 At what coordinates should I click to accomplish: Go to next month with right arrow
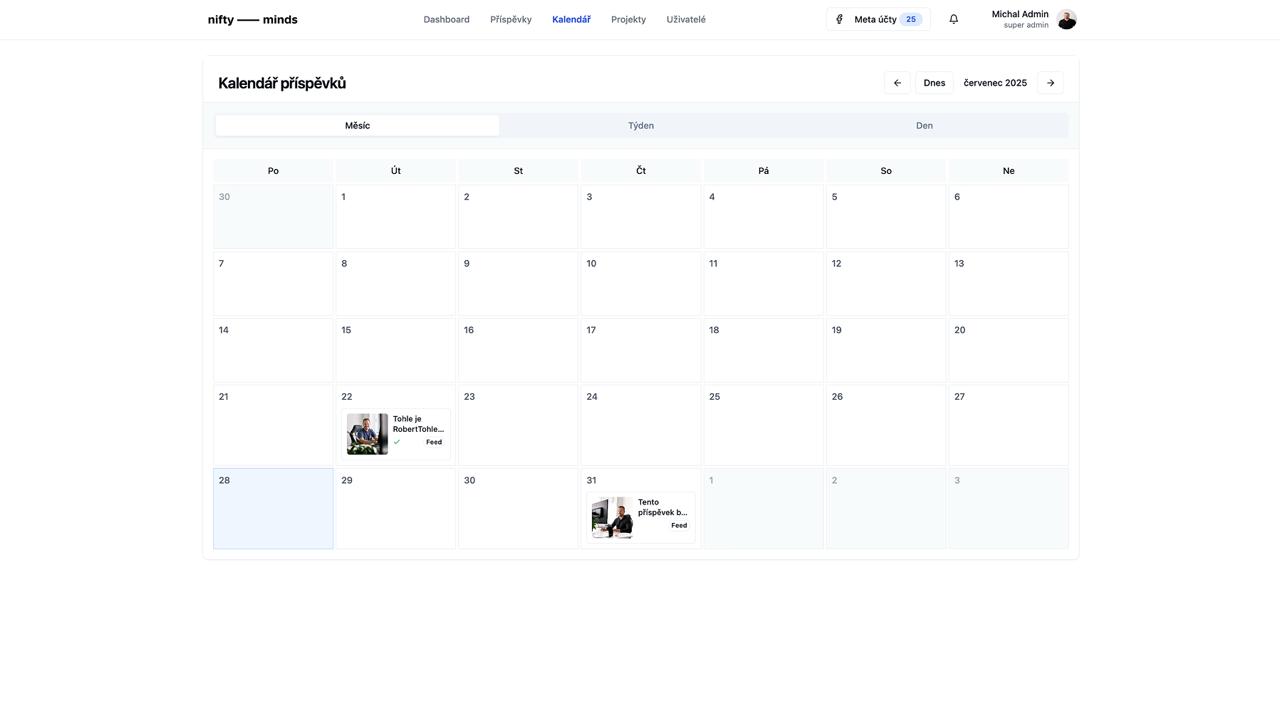pos(1050,83)
